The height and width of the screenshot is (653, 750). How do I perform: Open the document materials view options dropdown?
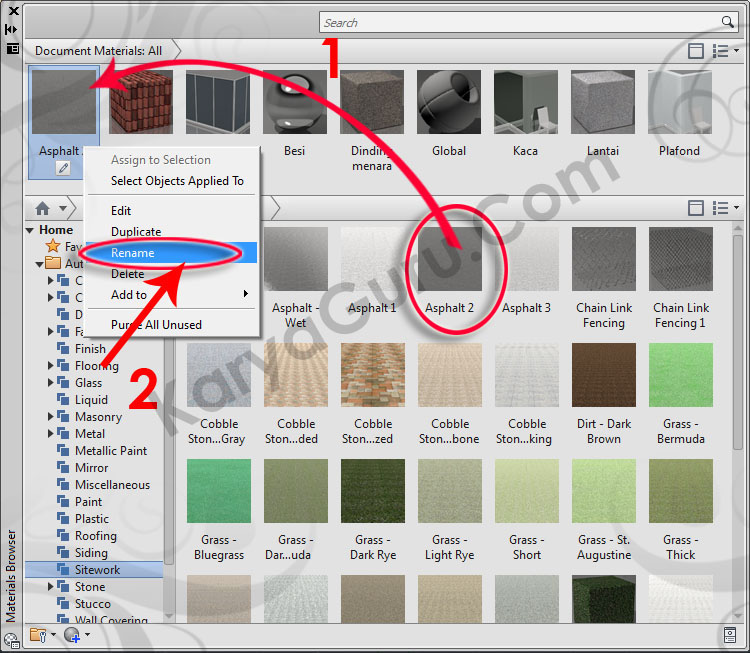tap(725, 51)
